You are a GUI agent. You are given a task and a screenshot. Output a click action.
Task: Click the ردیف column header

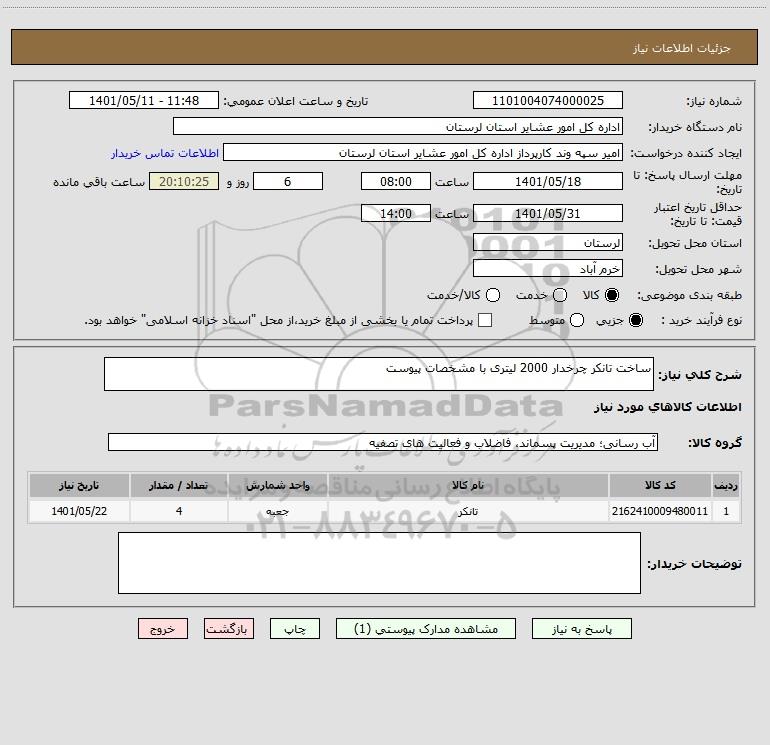(x=726, y=485)
